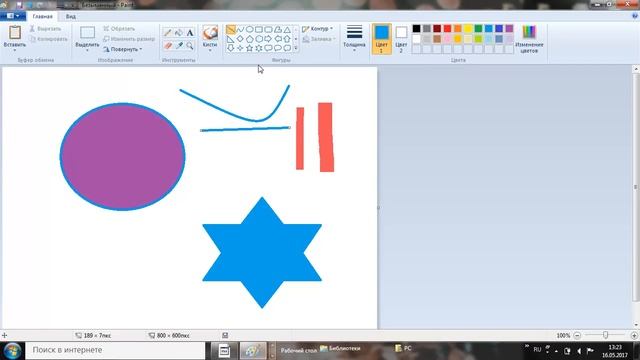
Task: Open the Повернуть rotate dropdown
Action: click(x=122, y=49)
